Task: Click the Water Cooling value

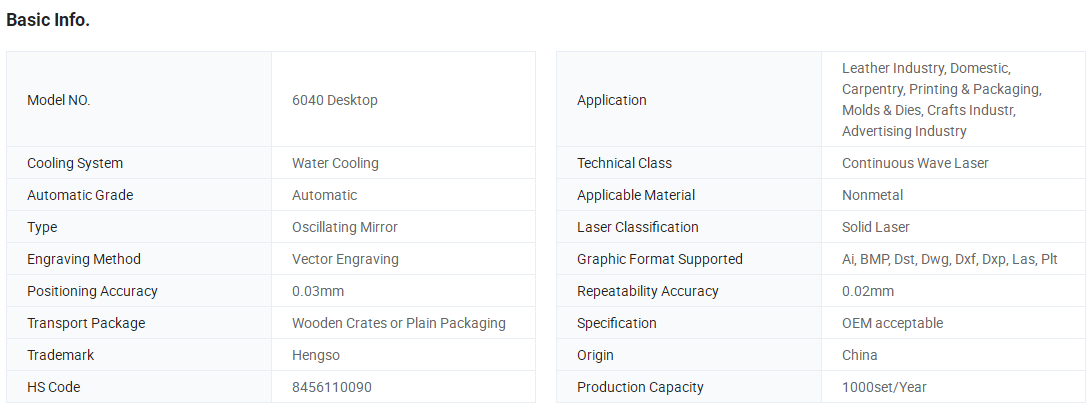Action: pyautogui.click(x=335, y=163)
